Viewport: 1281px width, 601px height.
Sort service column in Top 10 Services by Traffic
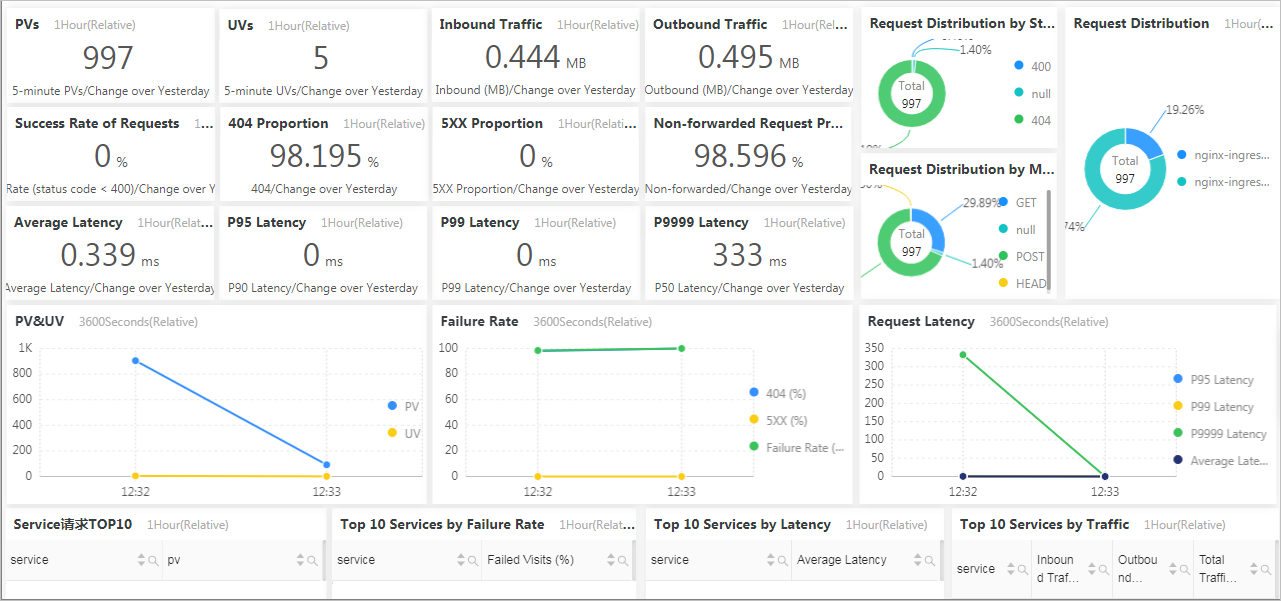pos(1011,569)
